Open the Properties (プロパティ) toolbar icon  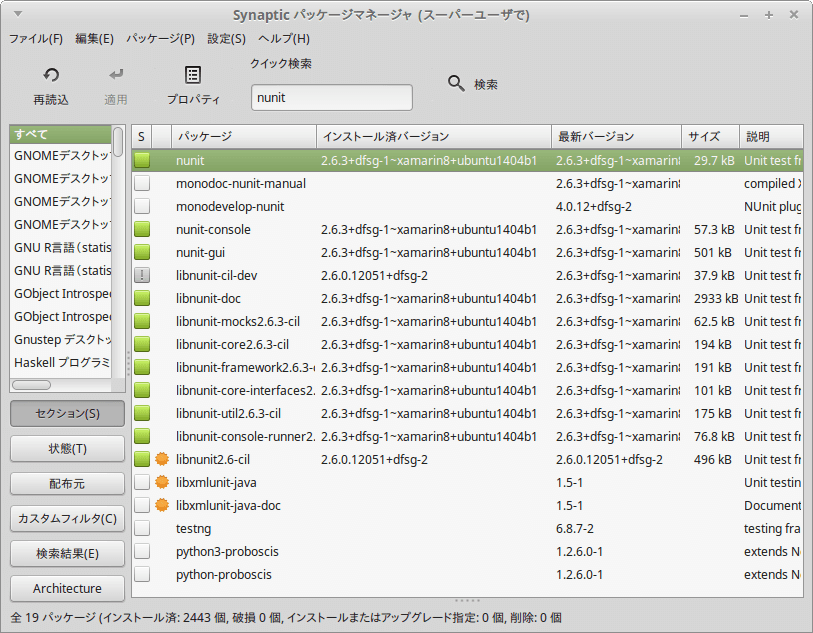(x=193, y=75)
